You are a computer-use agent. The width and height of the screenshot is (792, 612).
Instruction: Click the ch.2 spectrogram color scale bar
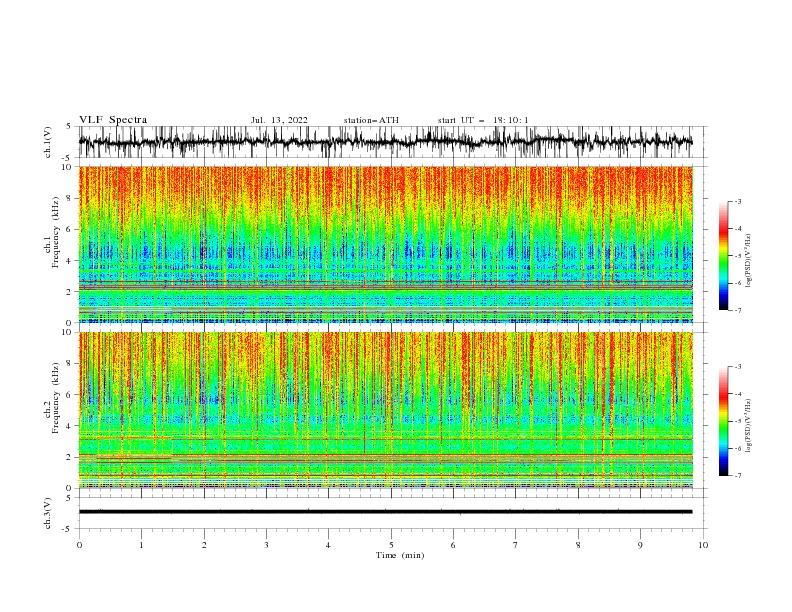(x=723, y=421)
